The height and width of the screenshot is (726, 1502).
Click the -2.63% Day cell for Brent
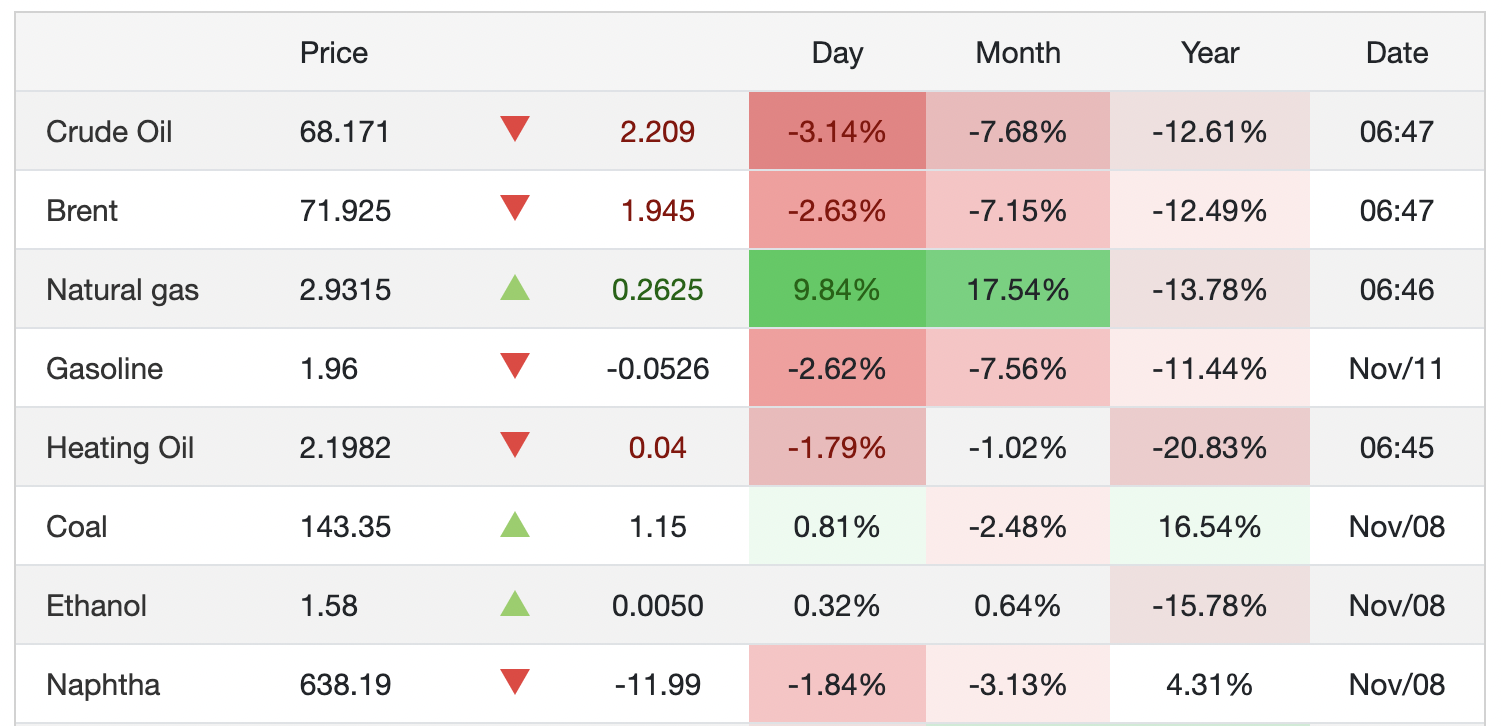[x=837, y=210]
